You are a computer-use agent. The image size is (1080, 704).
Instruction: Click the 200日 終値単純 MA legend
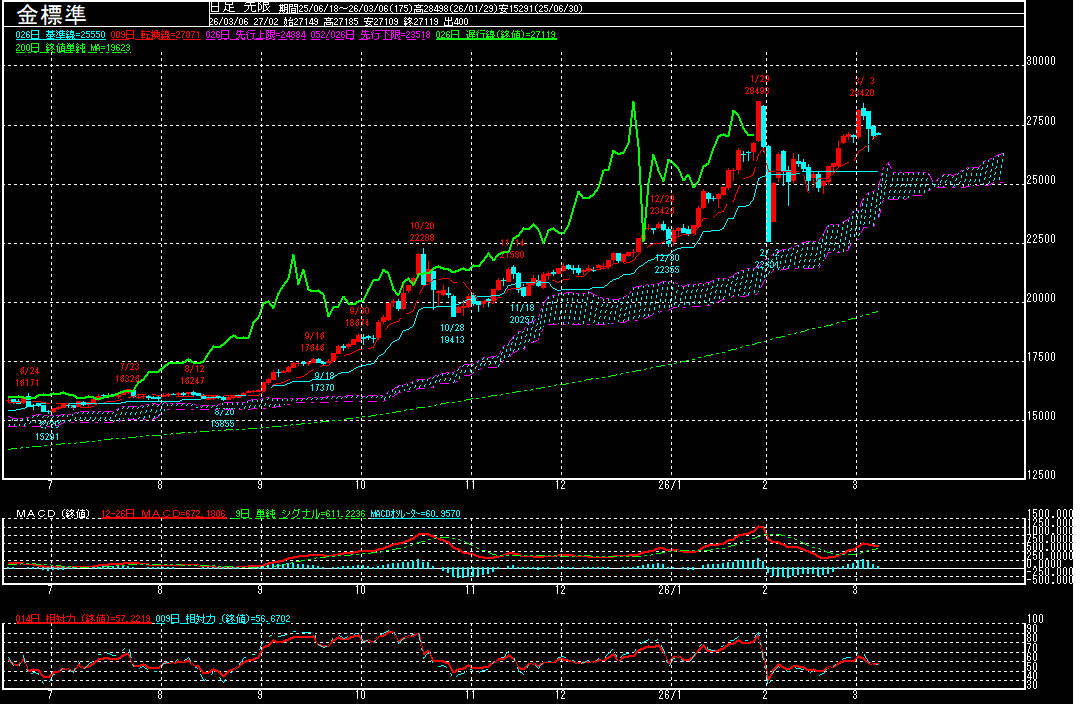coord(73,47)
